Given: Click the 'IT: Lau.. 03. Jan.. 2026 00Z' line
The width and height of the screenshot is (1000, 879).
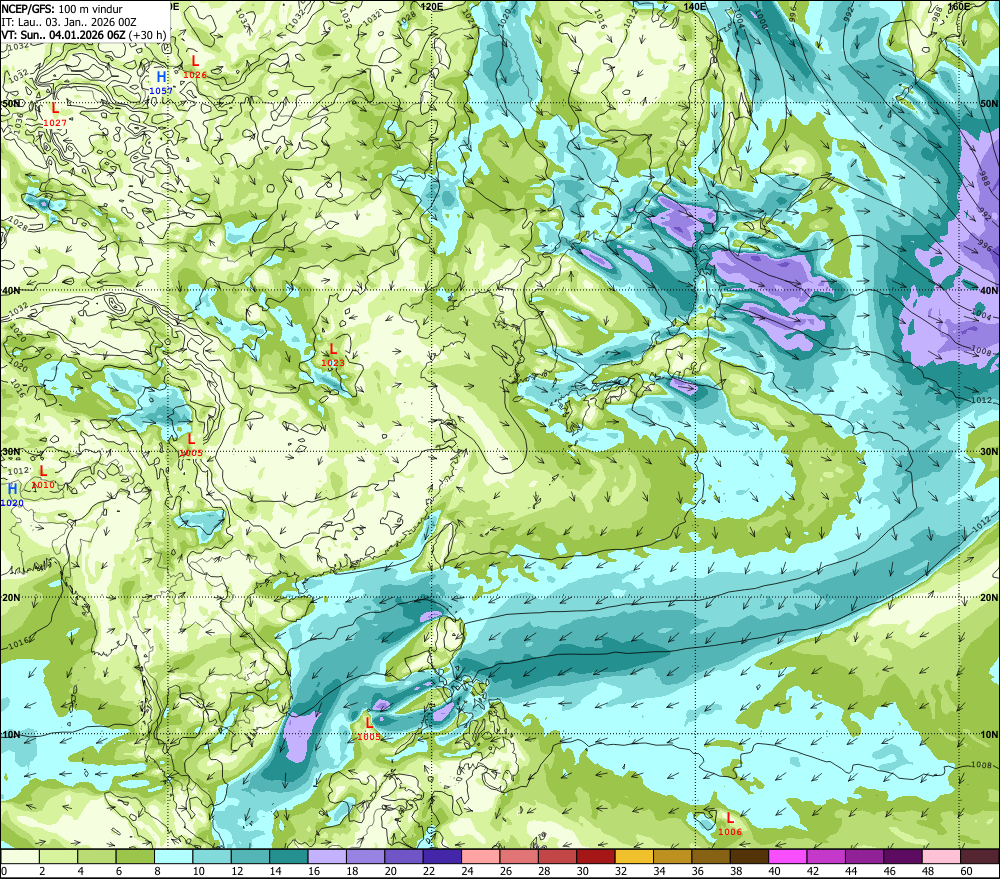Looking at the screenshot, I should [69, 22].
